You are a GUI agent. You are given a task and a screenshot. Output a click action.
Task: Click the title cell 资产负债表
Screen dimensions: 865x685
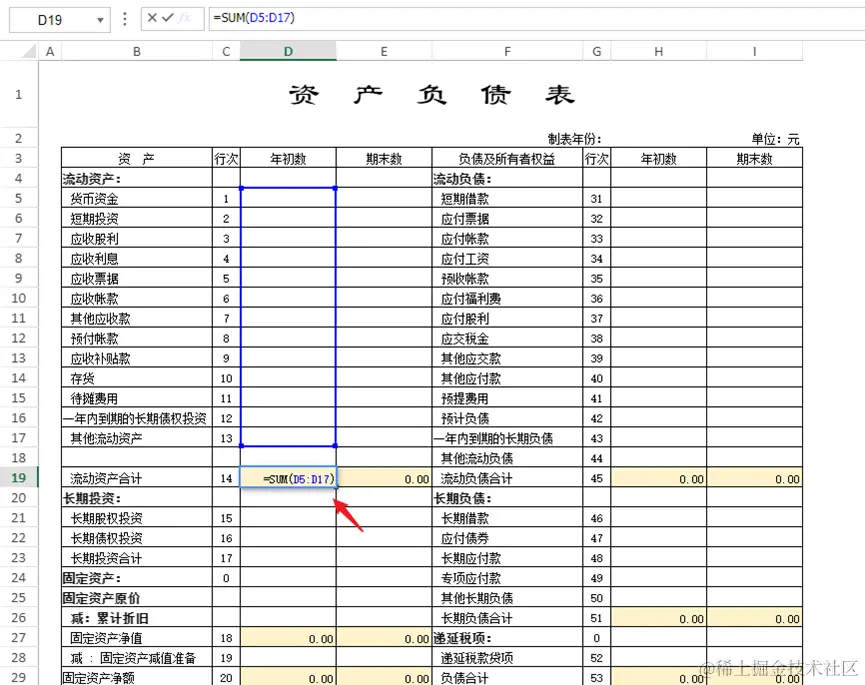point(432,94)
